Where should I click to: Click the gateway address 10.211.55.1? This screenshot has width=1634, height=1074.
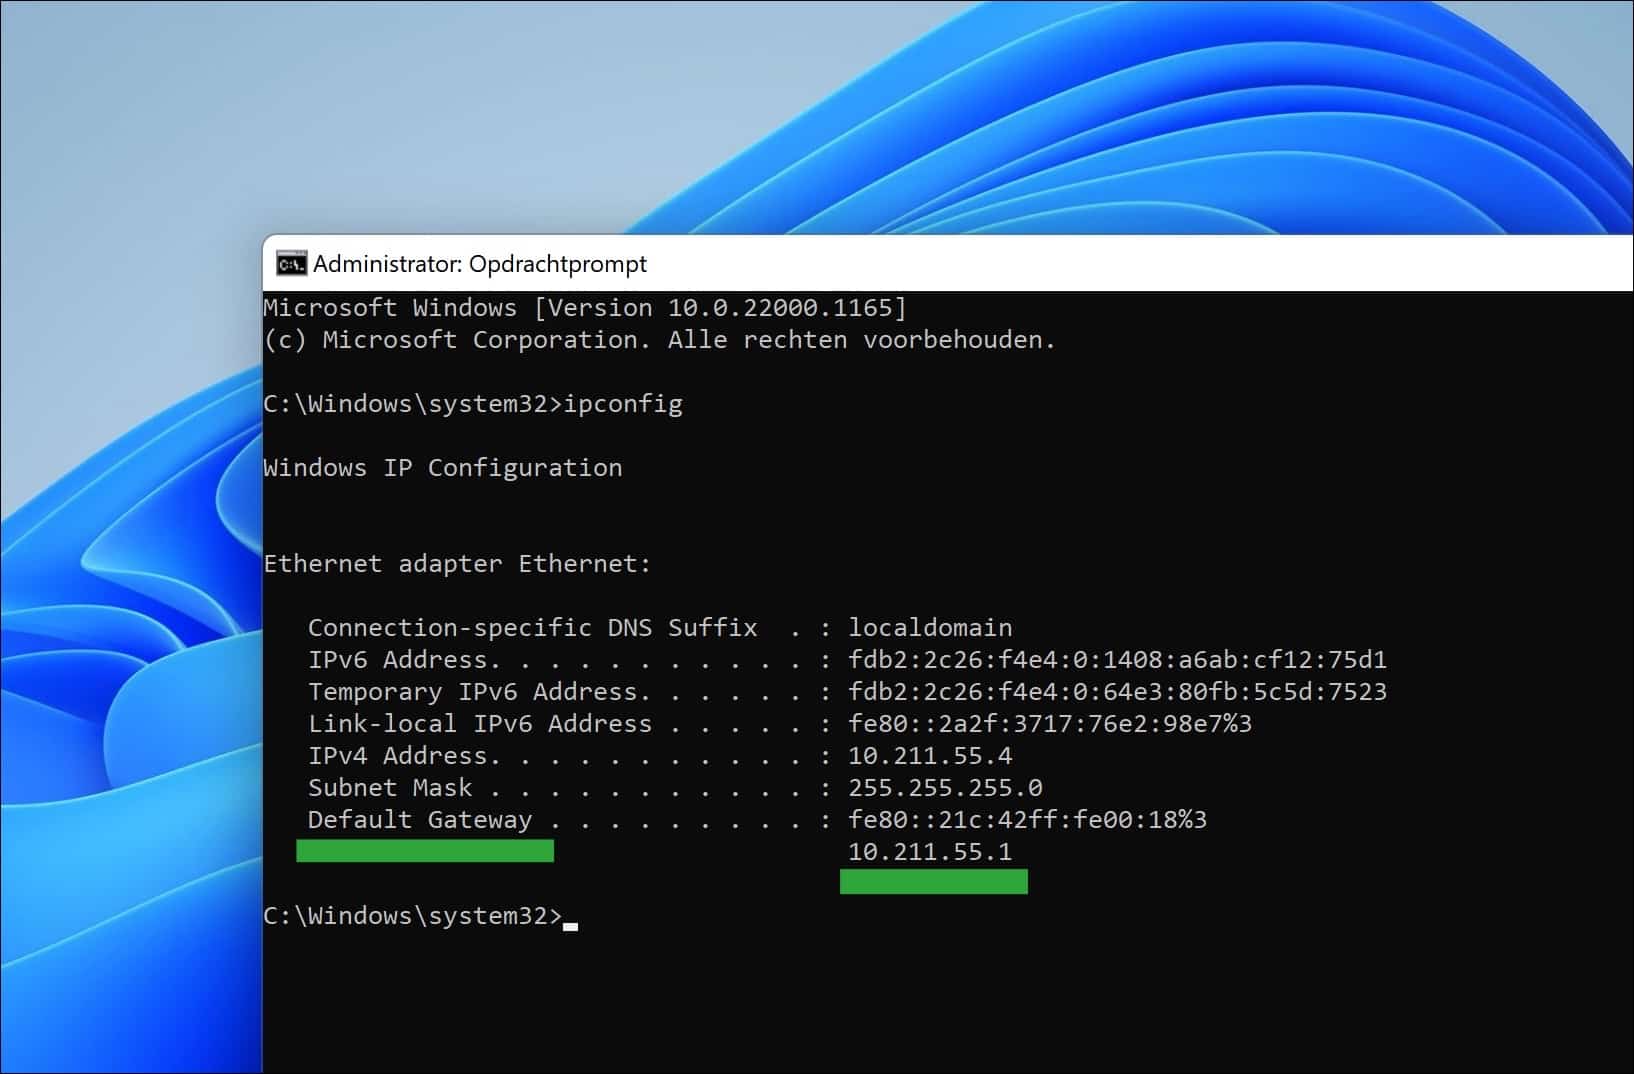[930, 852]
